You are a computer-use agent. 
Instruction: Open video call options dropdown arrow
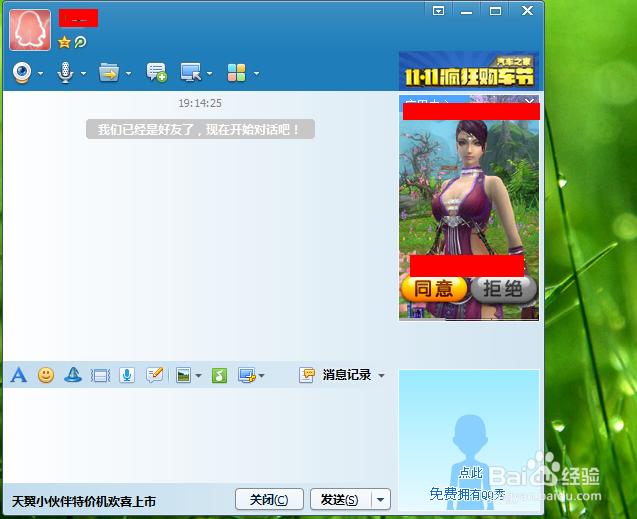pos(40,74)
